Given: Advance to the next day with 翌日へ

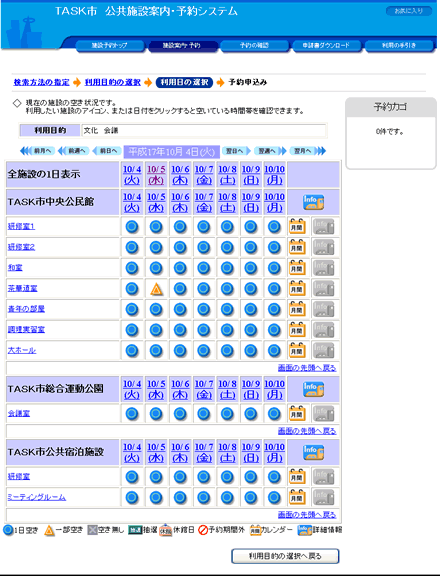Looking at the screenshot, I should [x=236, y=151].
